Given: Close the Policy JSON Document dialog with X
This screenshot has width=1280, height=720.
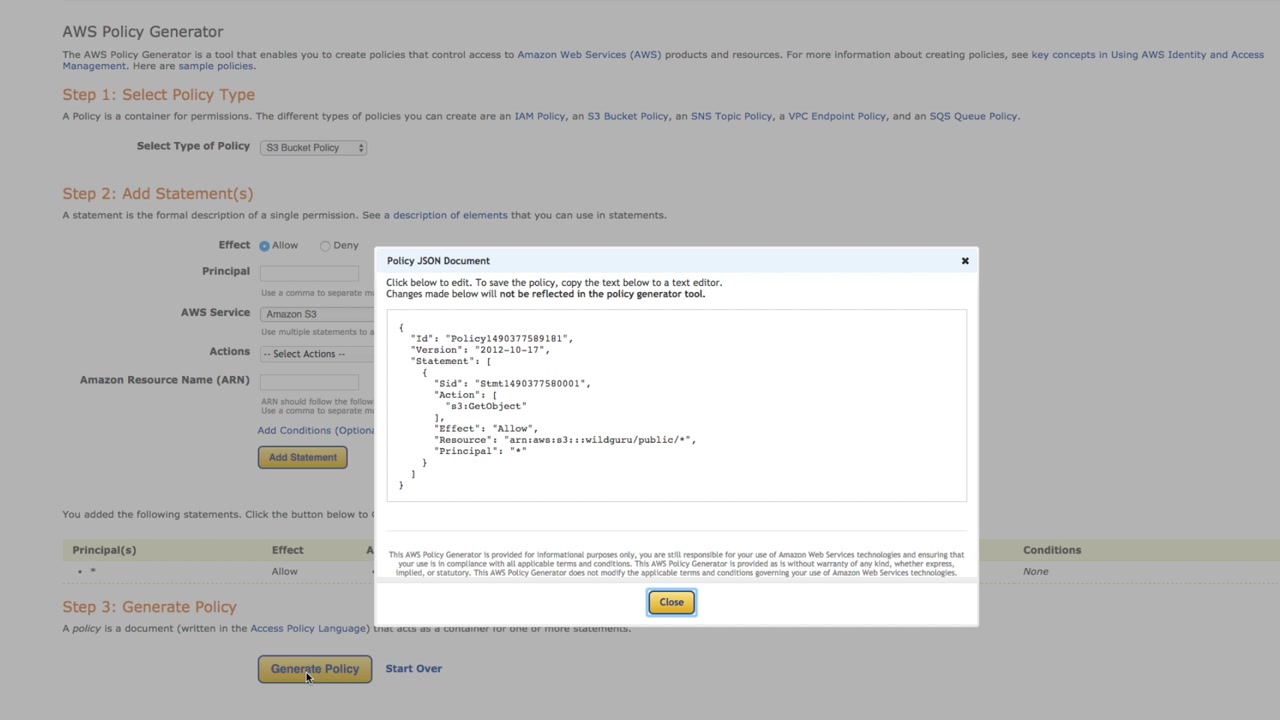Looking at the screenshot, I should (965, 261).
